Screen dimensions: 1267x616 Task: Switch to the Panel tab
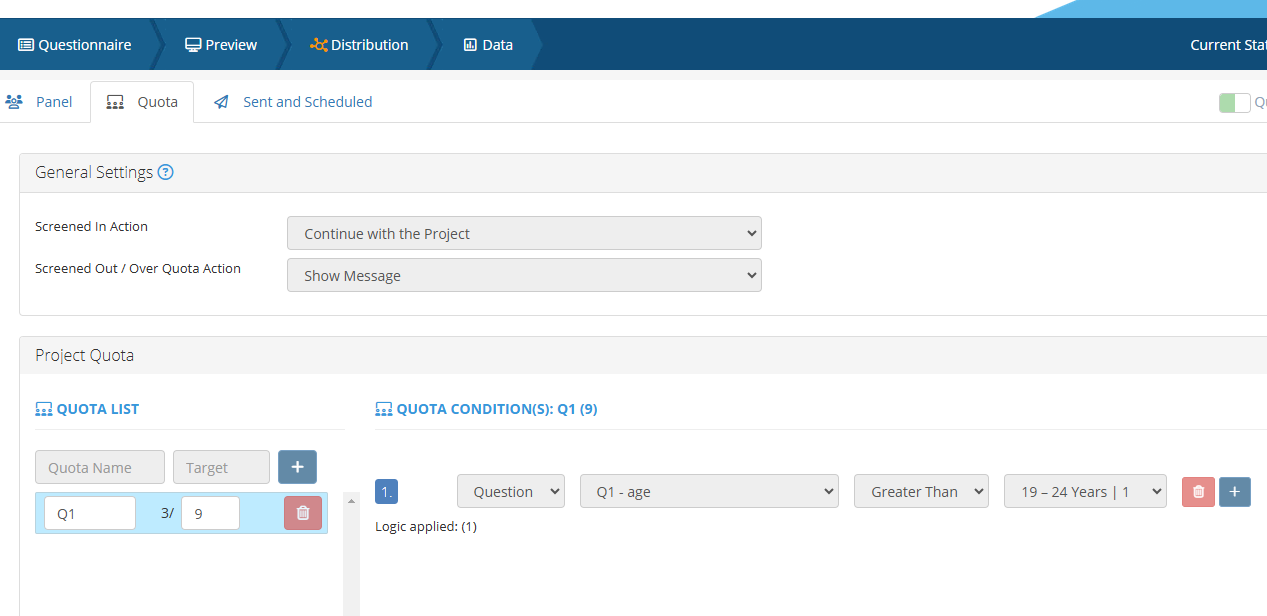(x=40, y=102)
